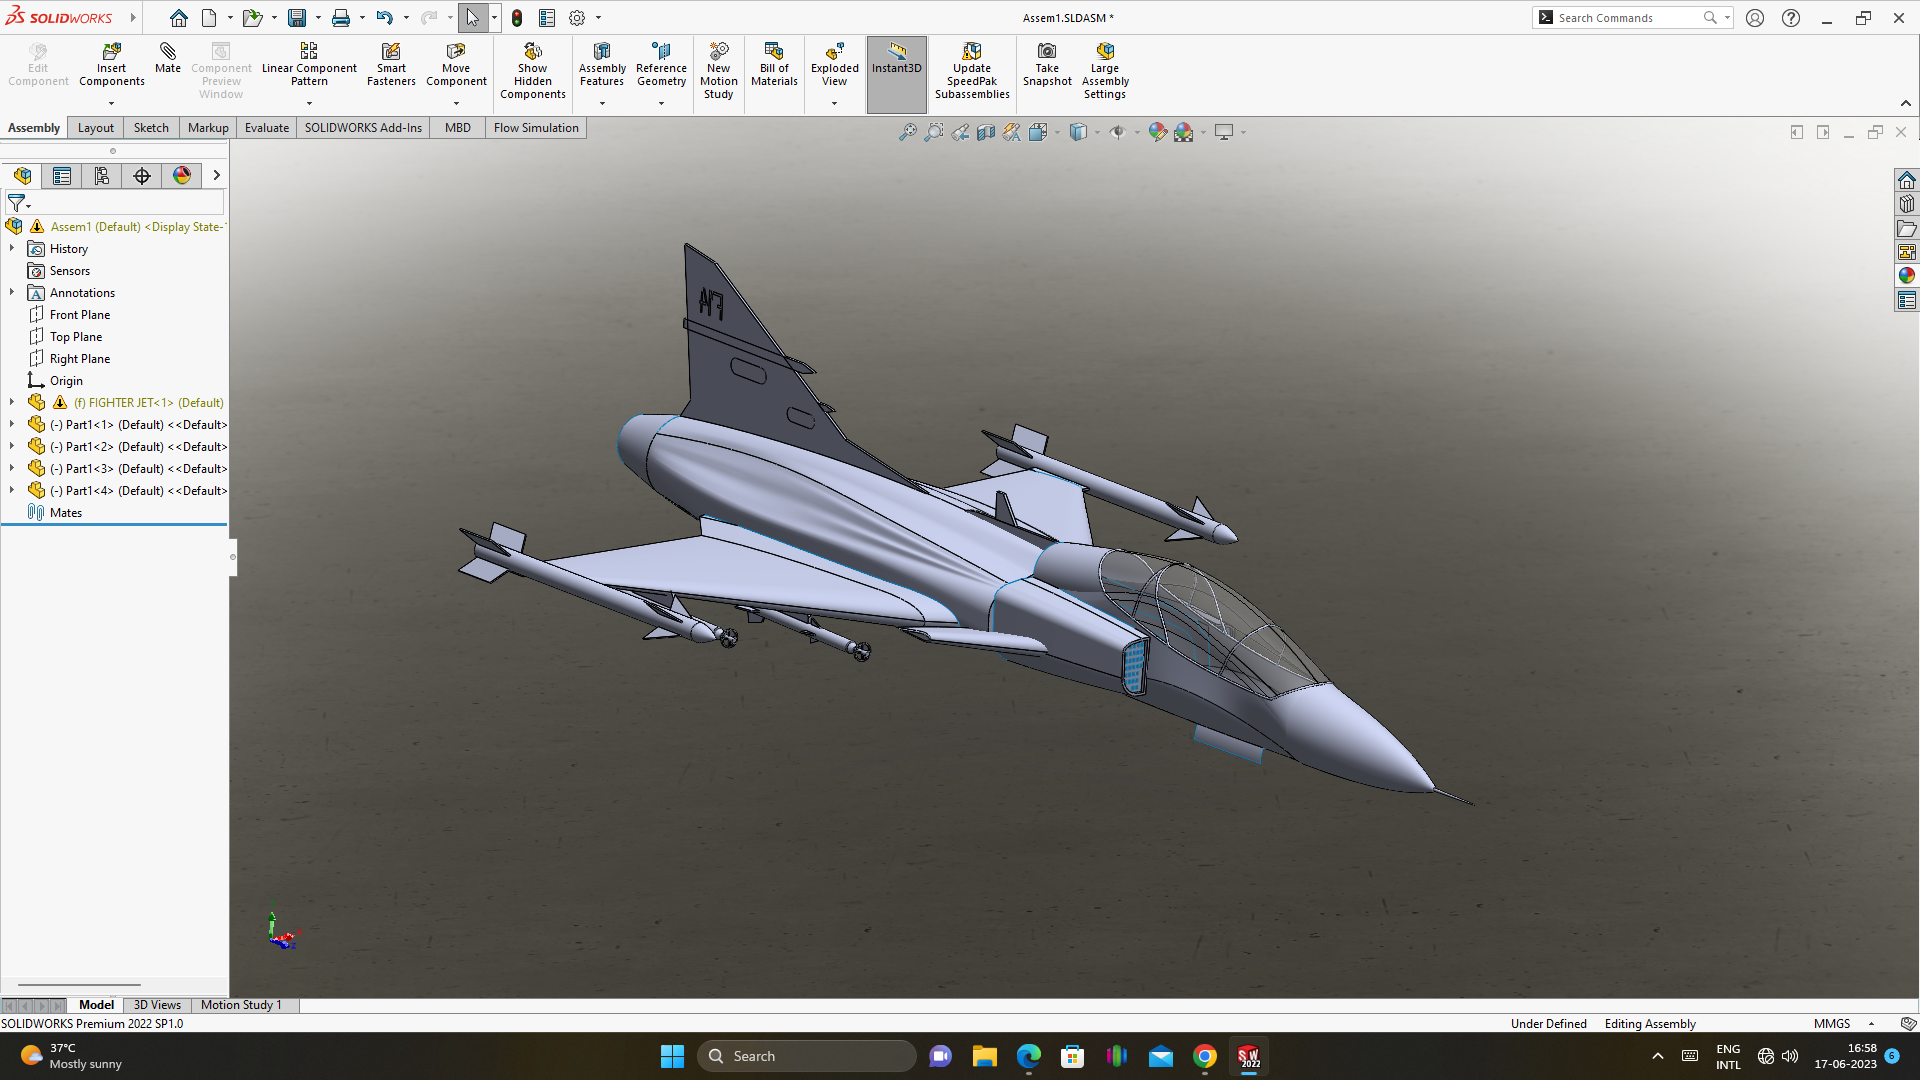The height and width of the screenshot is (1080, 1920).
Task: Switch to the Layout tab
Action: click(96, 128)
